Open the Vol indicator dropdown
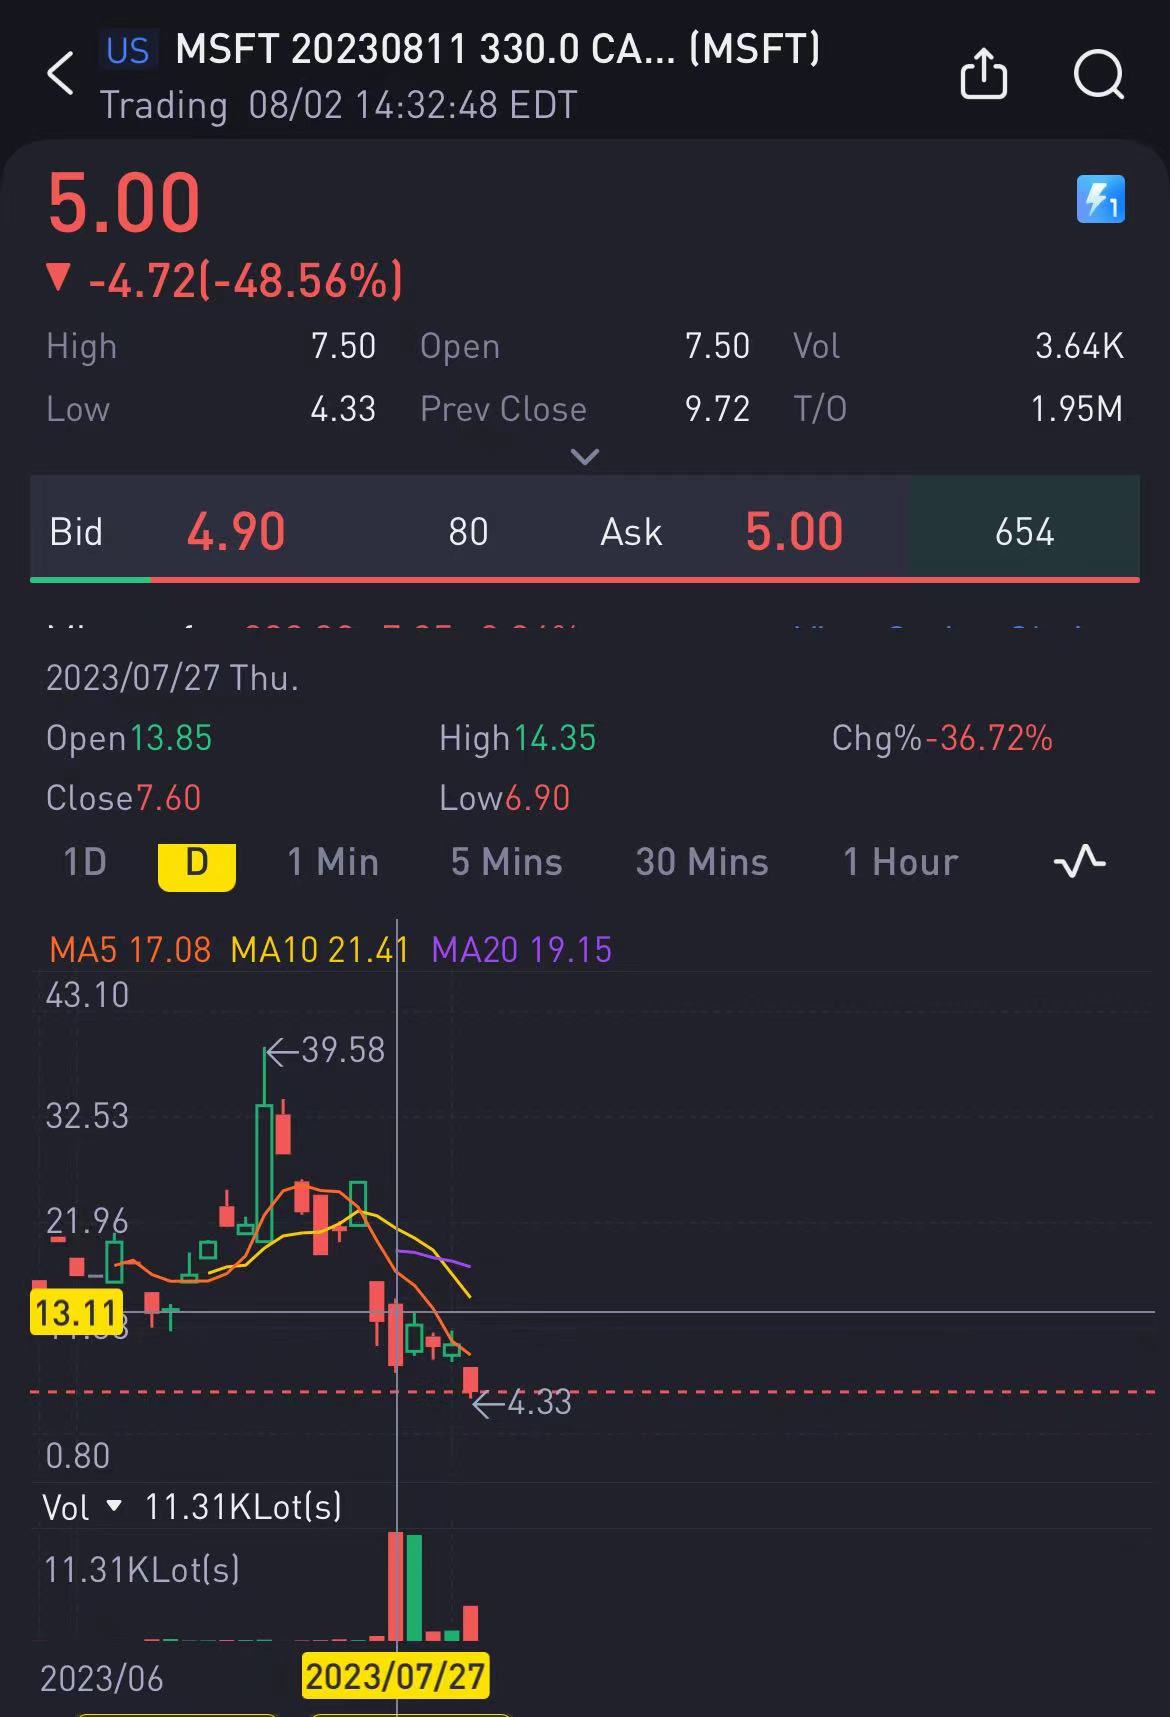Viewport: 1170px width, 1717px height. pos(82,1507)
